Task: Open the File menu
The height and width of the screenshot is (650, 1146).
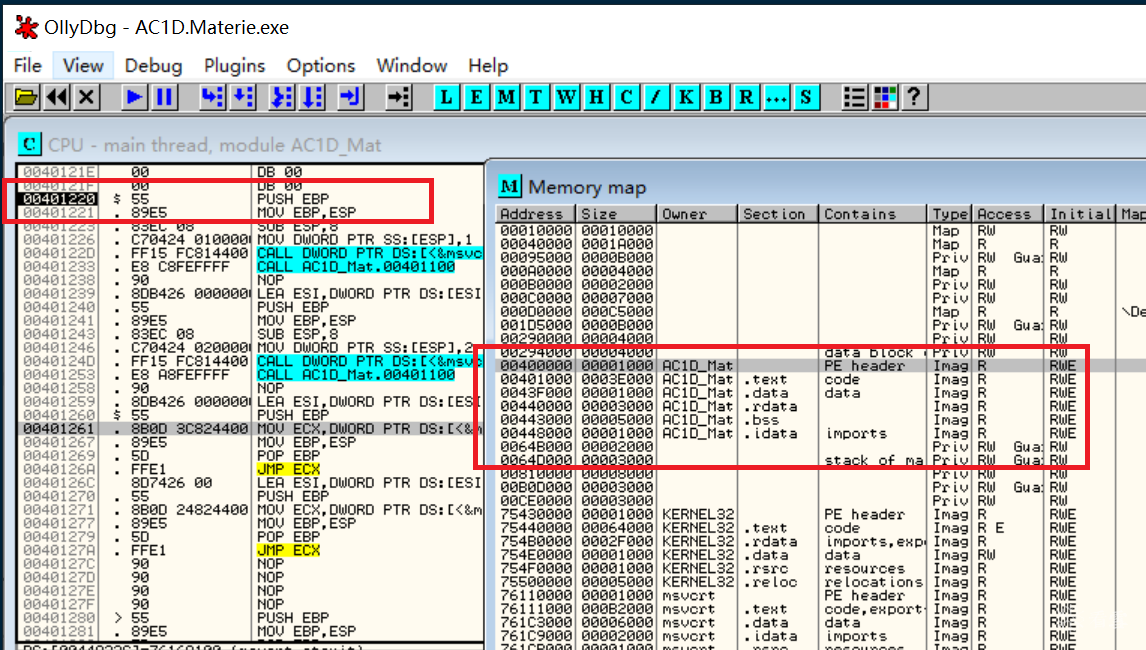Action: point(28,66)
